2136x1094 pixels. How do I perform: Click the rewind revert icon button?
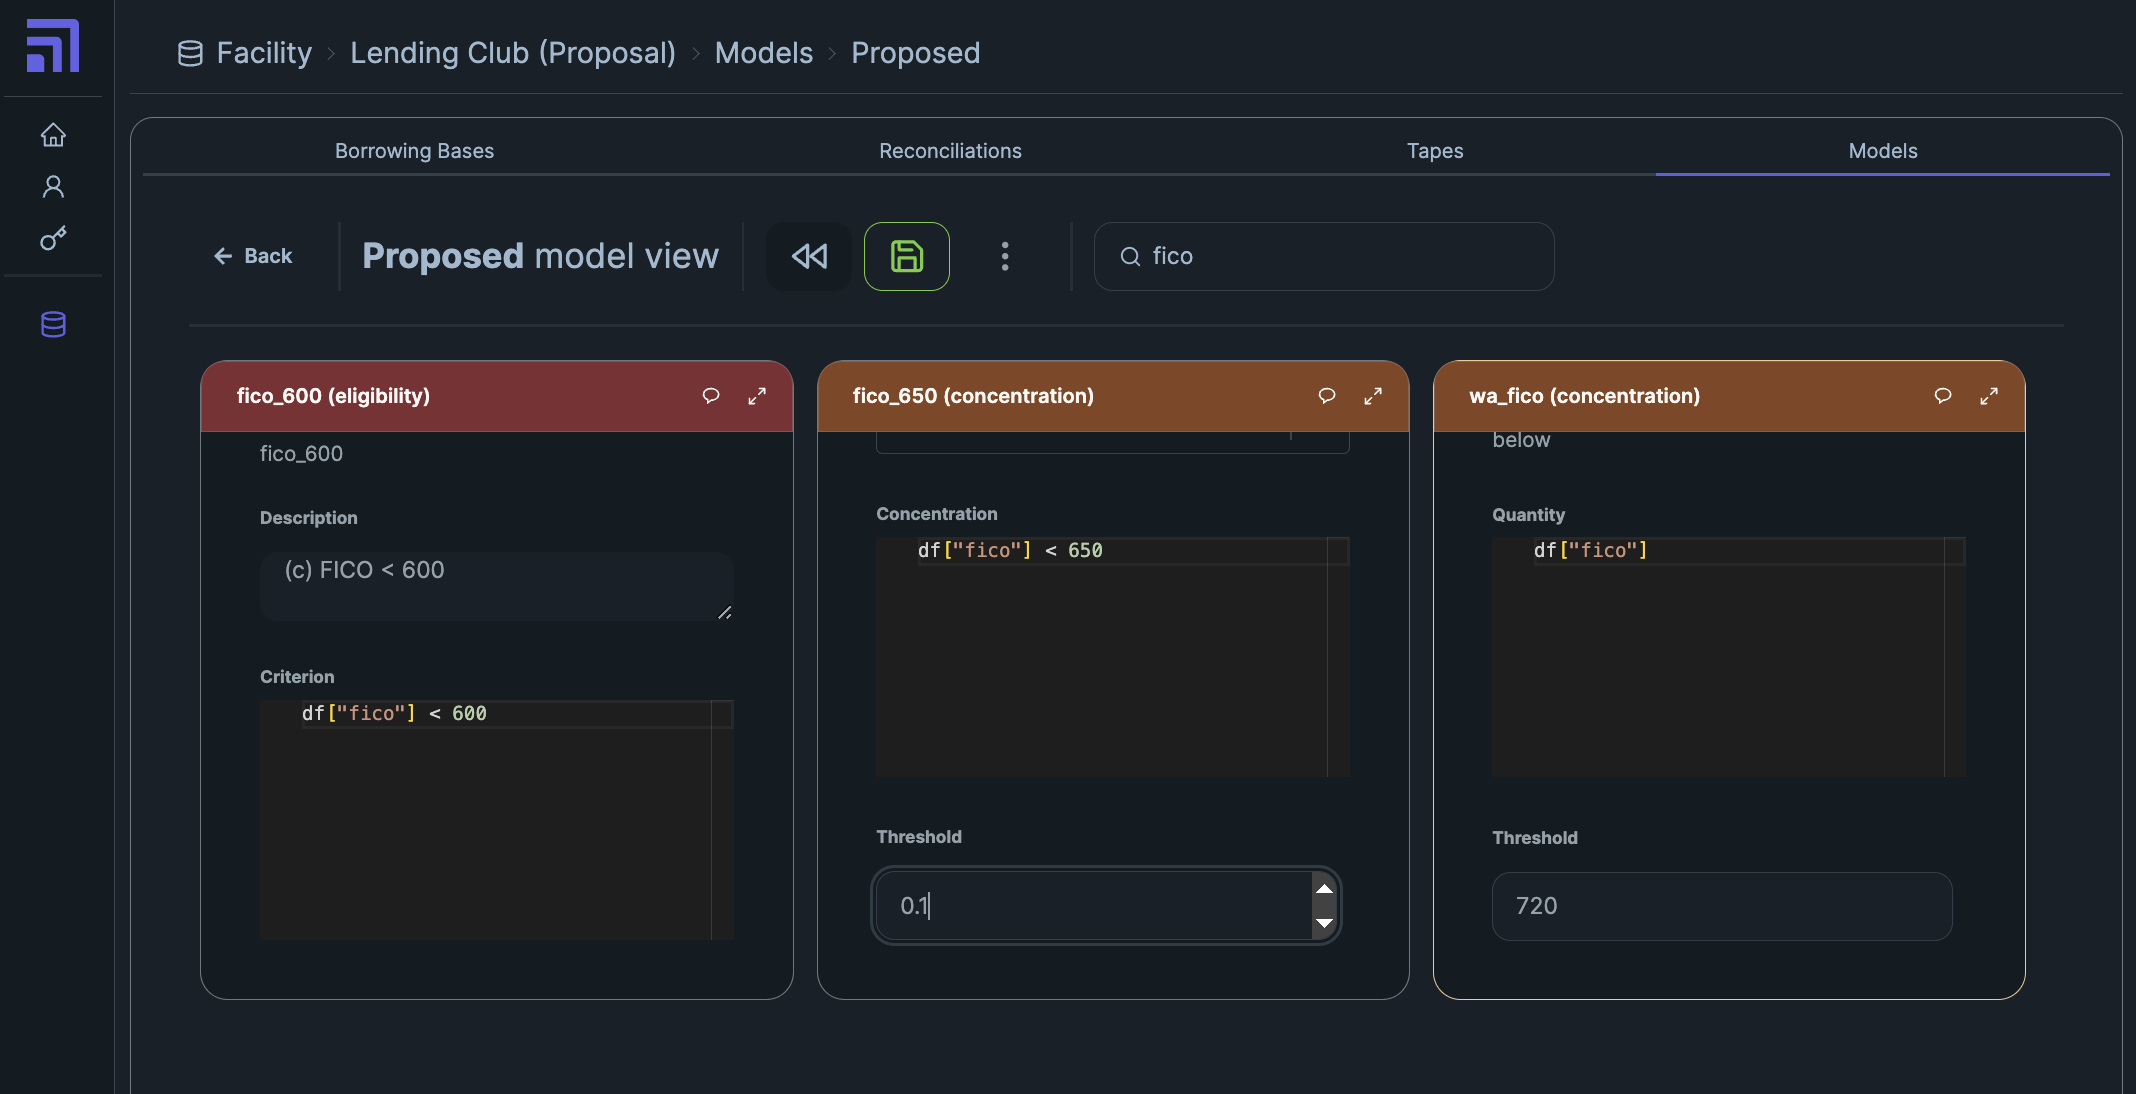(809, 257)
